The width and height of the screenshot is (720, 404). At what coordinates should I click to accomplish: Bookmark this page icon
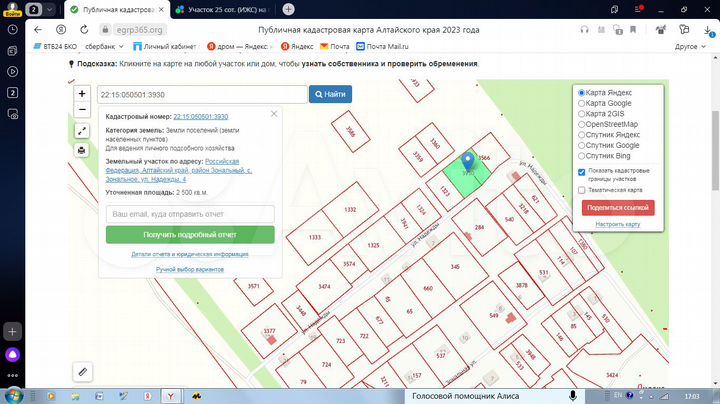633,30
